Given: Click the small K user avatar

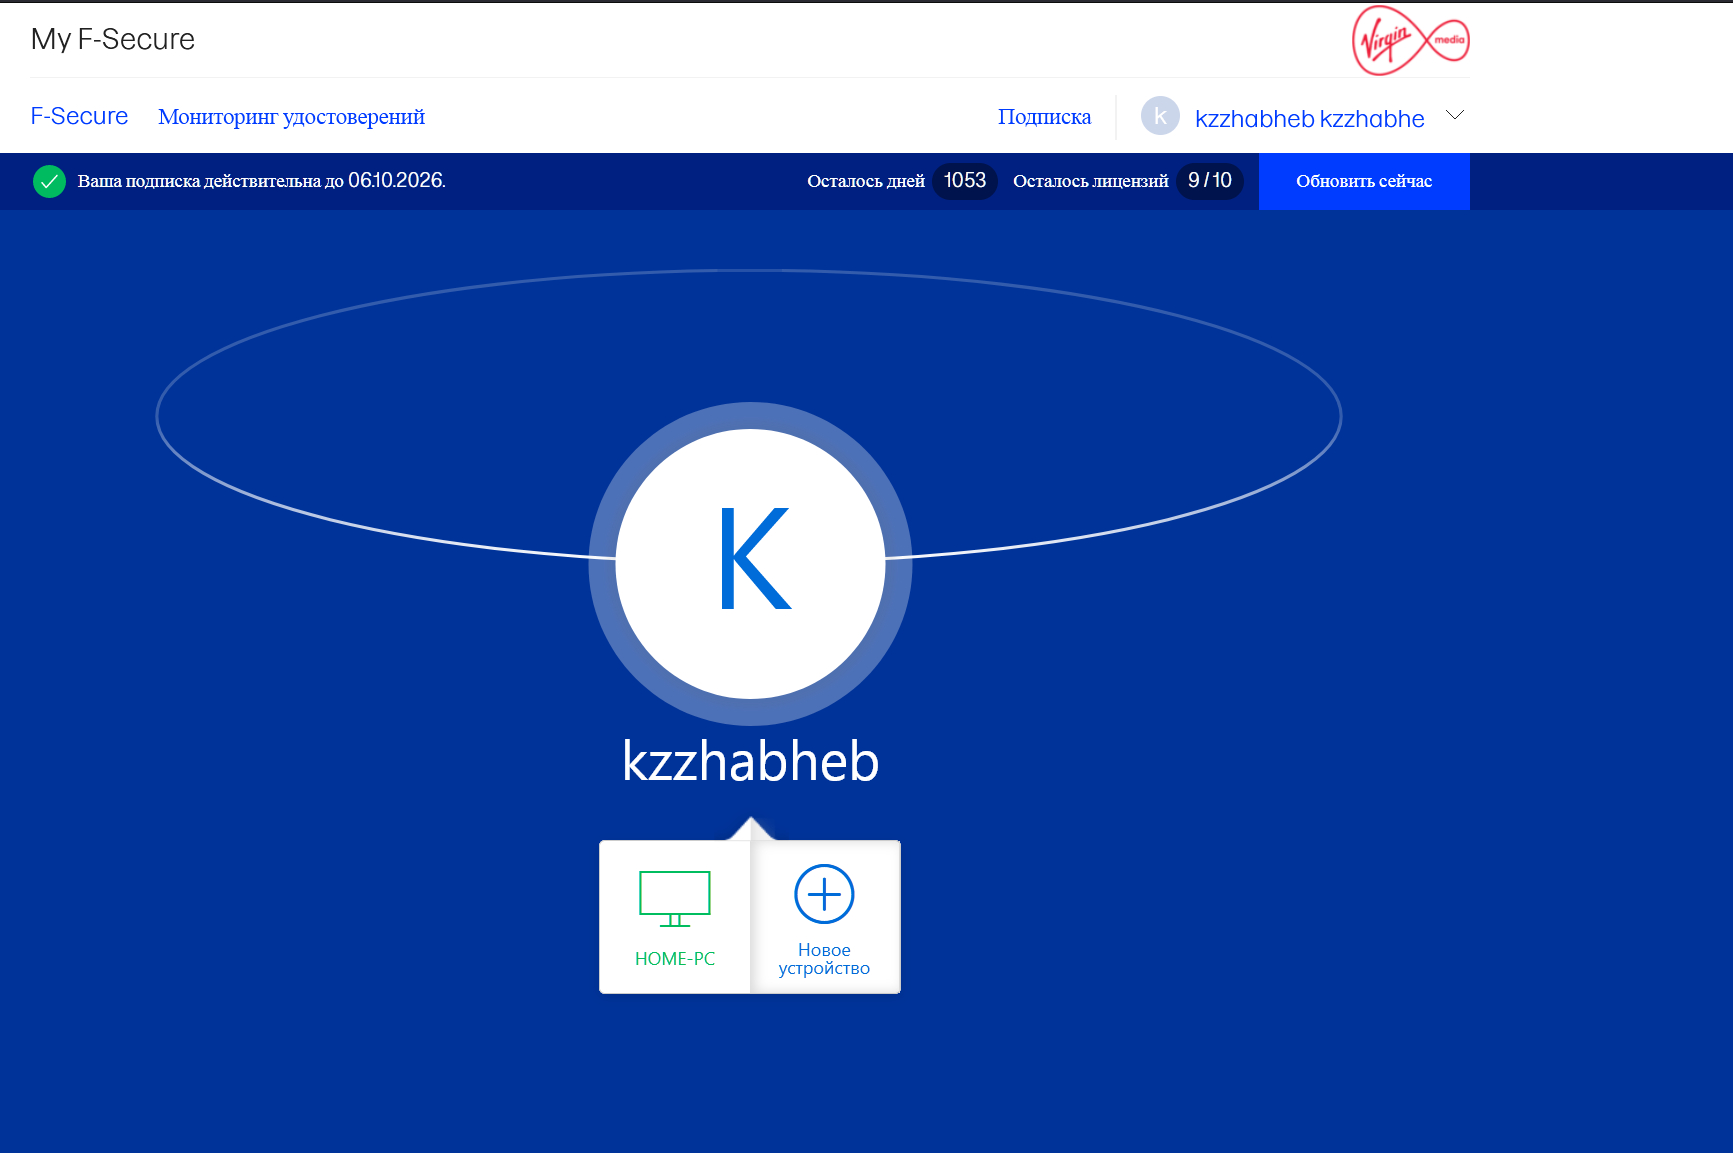Looking at the screenshot, I should (x=1160, y=116).
